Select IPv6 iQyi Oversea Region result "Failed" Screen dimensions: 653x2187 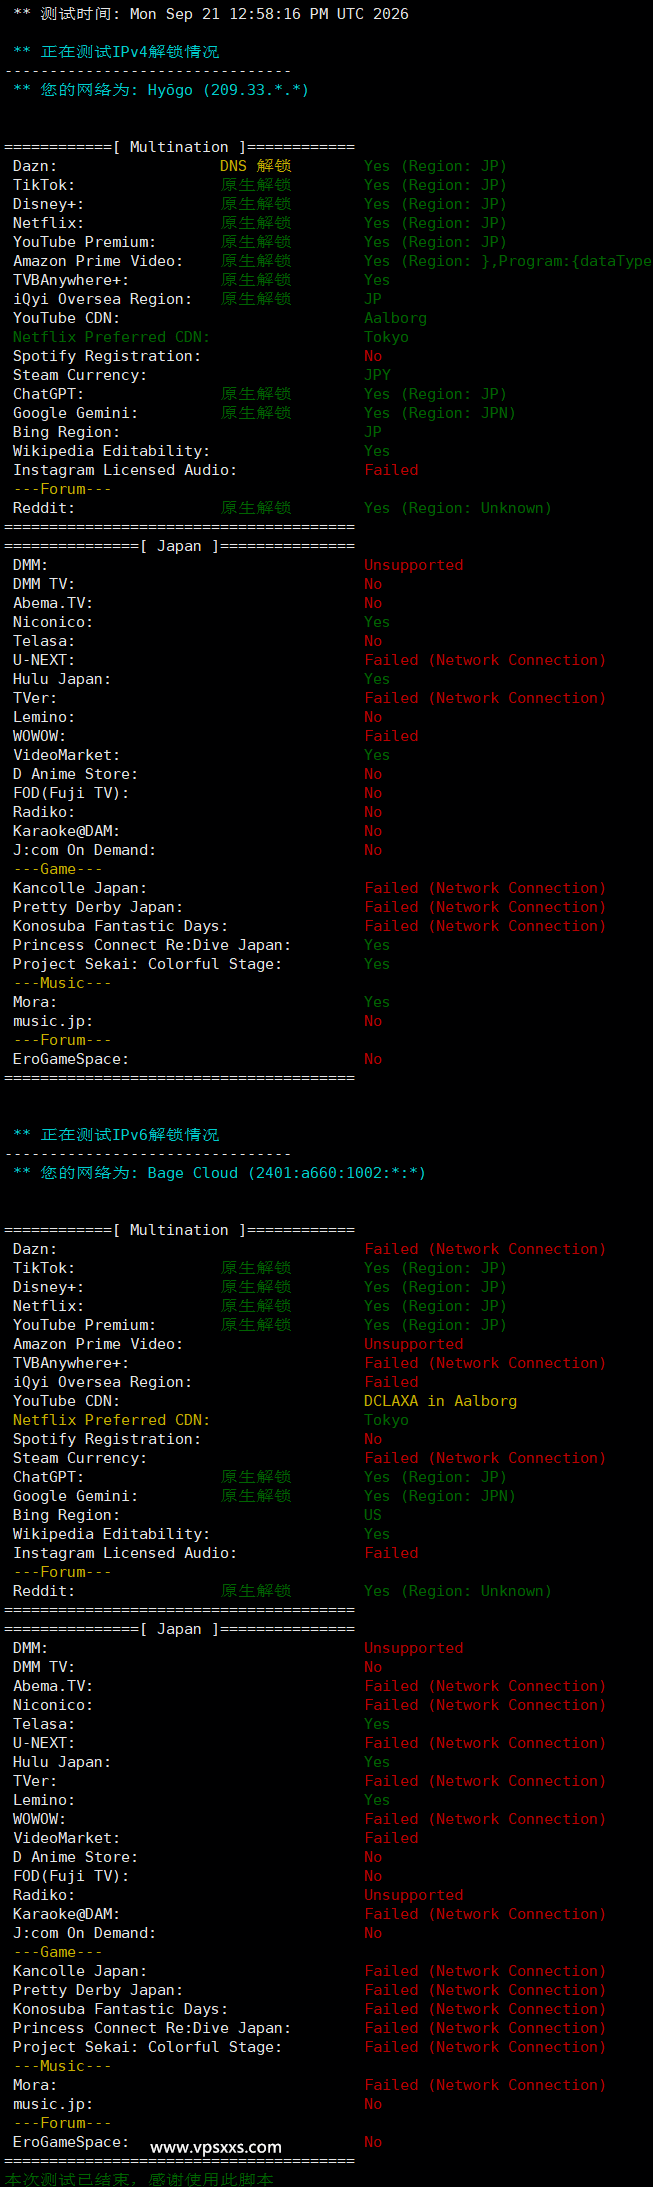pyautogui.click(x=391, y=1382)
